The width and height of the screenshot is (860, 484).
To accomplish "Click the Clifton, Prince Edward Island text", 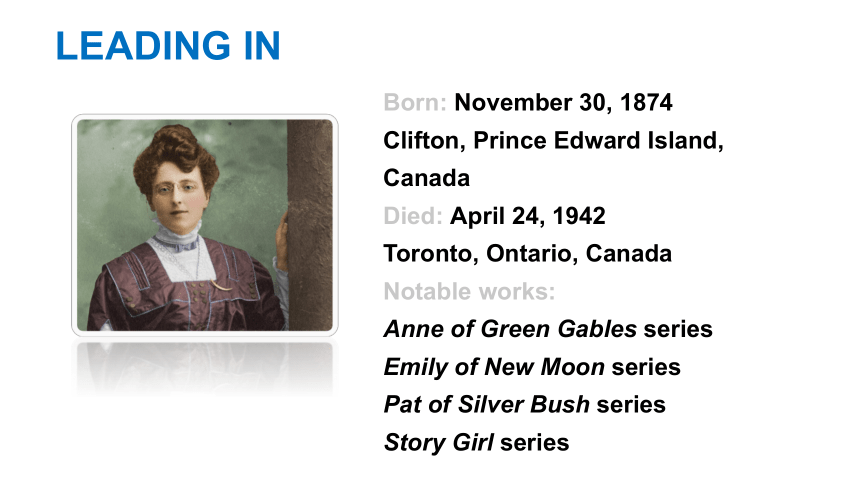I will tap(553, 140).
